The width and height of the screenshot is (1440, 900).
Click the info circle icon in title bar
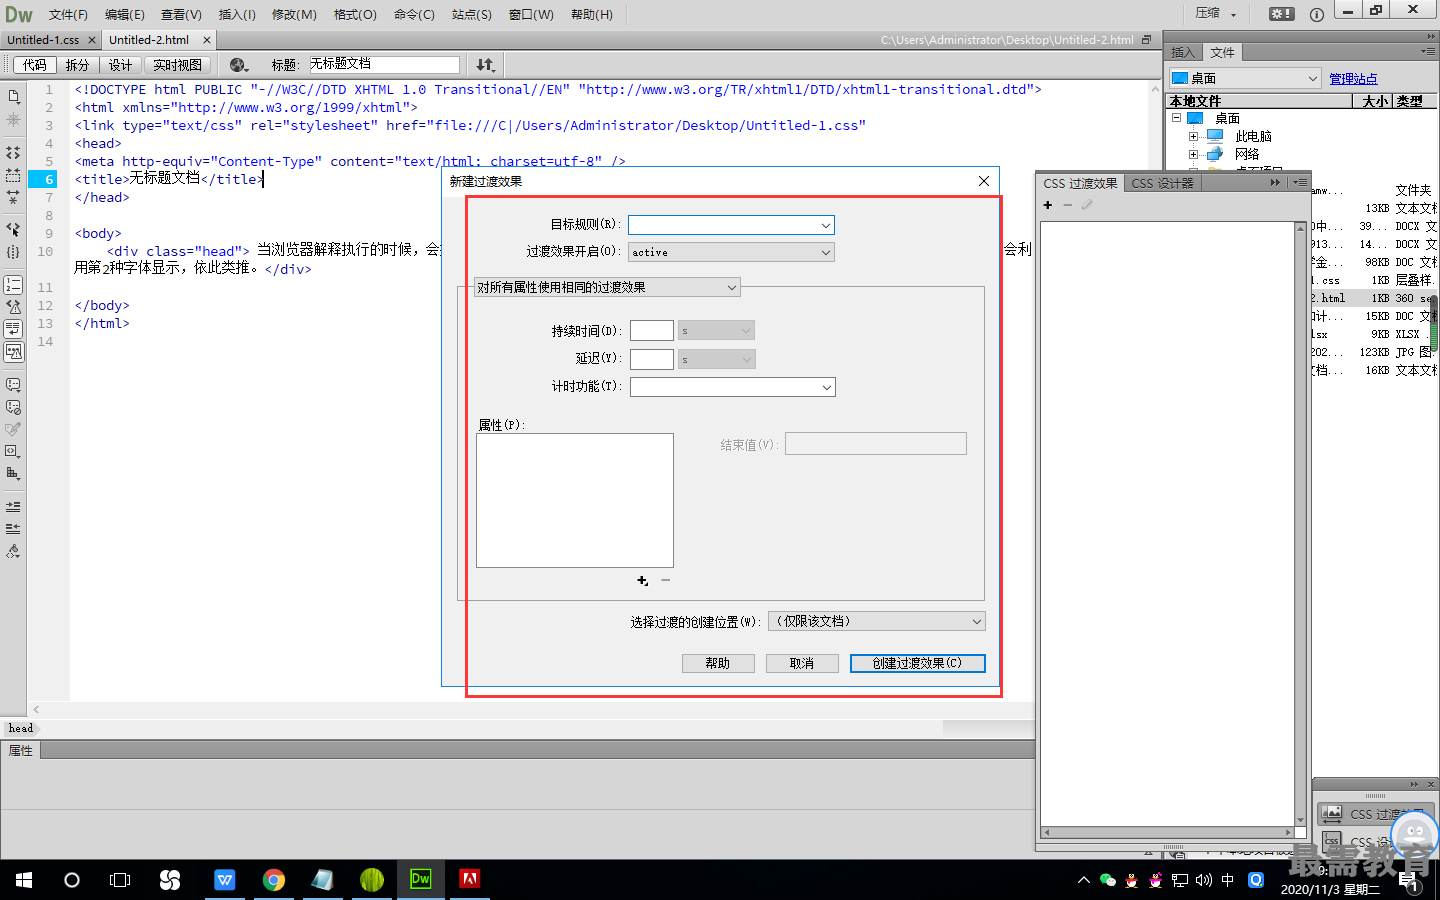pyautogui.click(x=1317, y=14)
